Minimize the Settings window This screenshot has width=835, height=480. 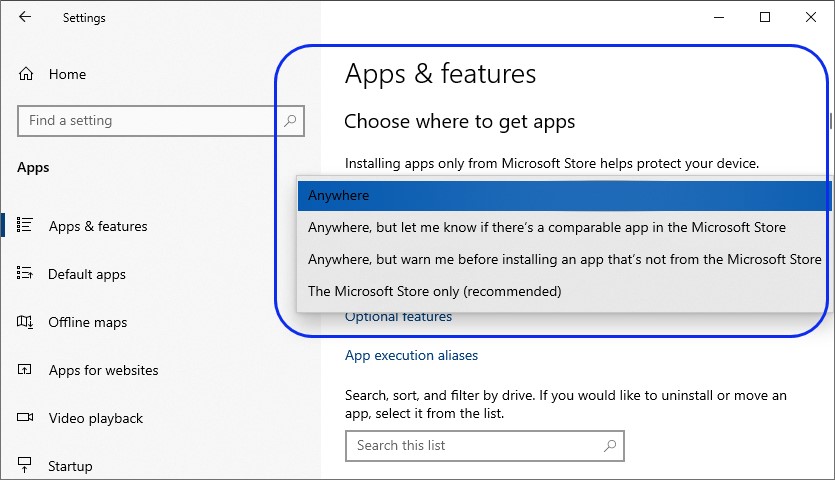click(719, 18)
